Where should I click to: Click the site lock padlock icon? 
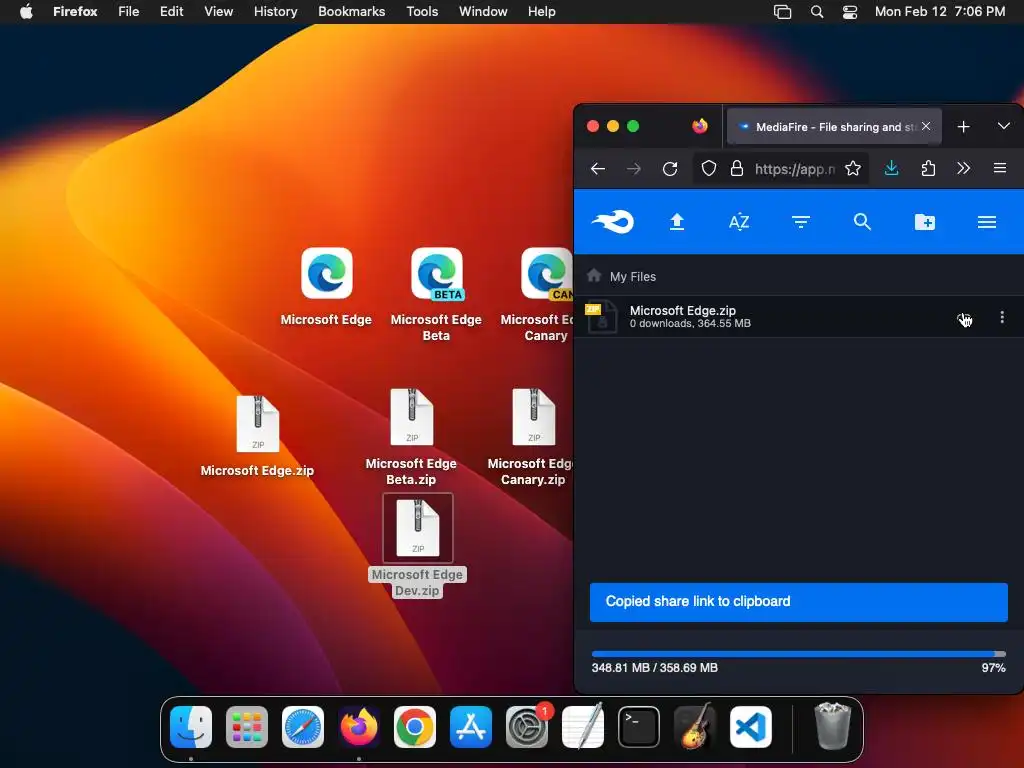point(737,168)
